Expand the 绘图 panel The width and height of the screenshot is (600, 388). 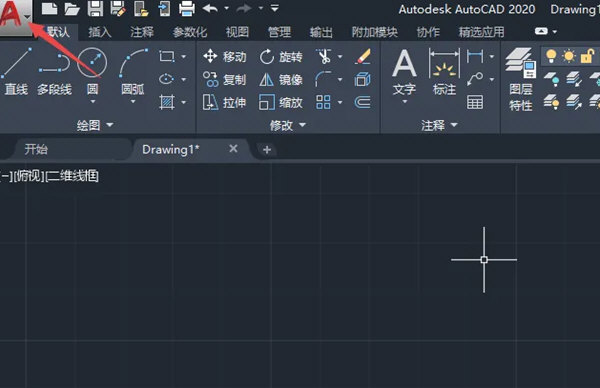click(x=95, y=125)
